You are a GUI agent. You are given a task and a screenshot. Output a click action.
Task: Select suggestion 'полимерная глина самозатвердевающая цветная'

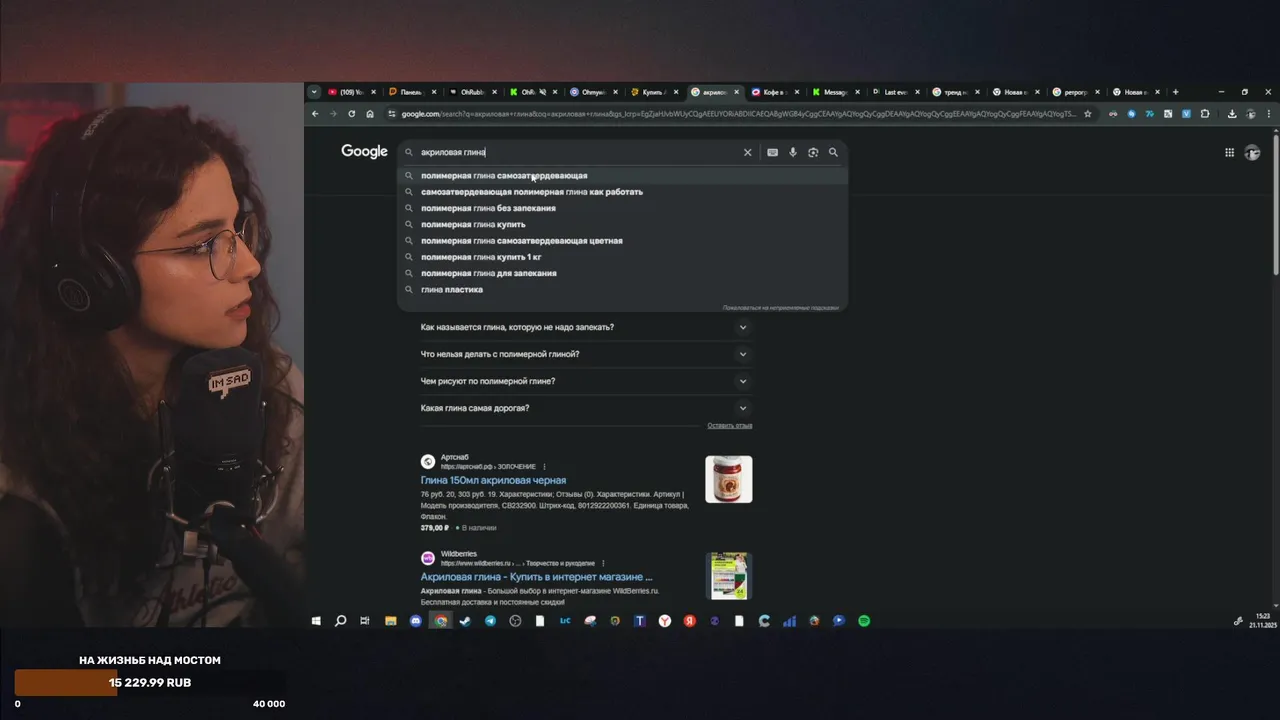click(x=622, y=241)
